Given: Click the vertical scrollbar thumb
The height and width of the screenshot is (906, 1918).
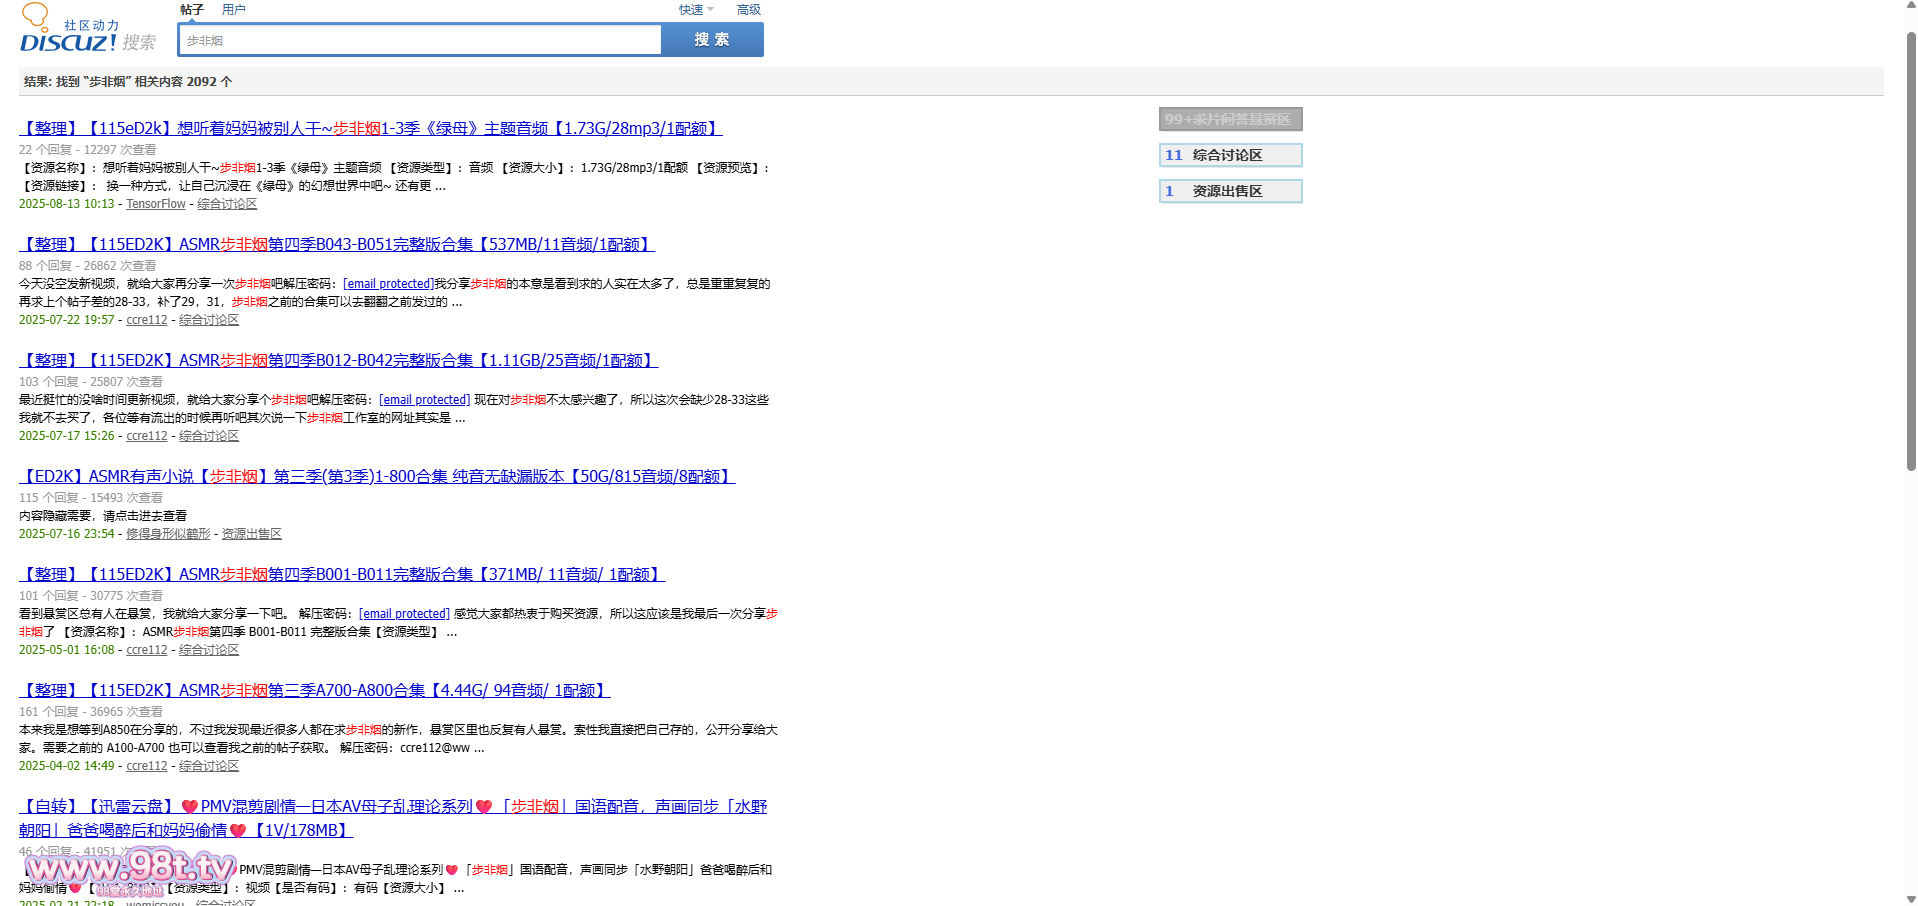Looking at the screenshot, I should coord(1910,250).
